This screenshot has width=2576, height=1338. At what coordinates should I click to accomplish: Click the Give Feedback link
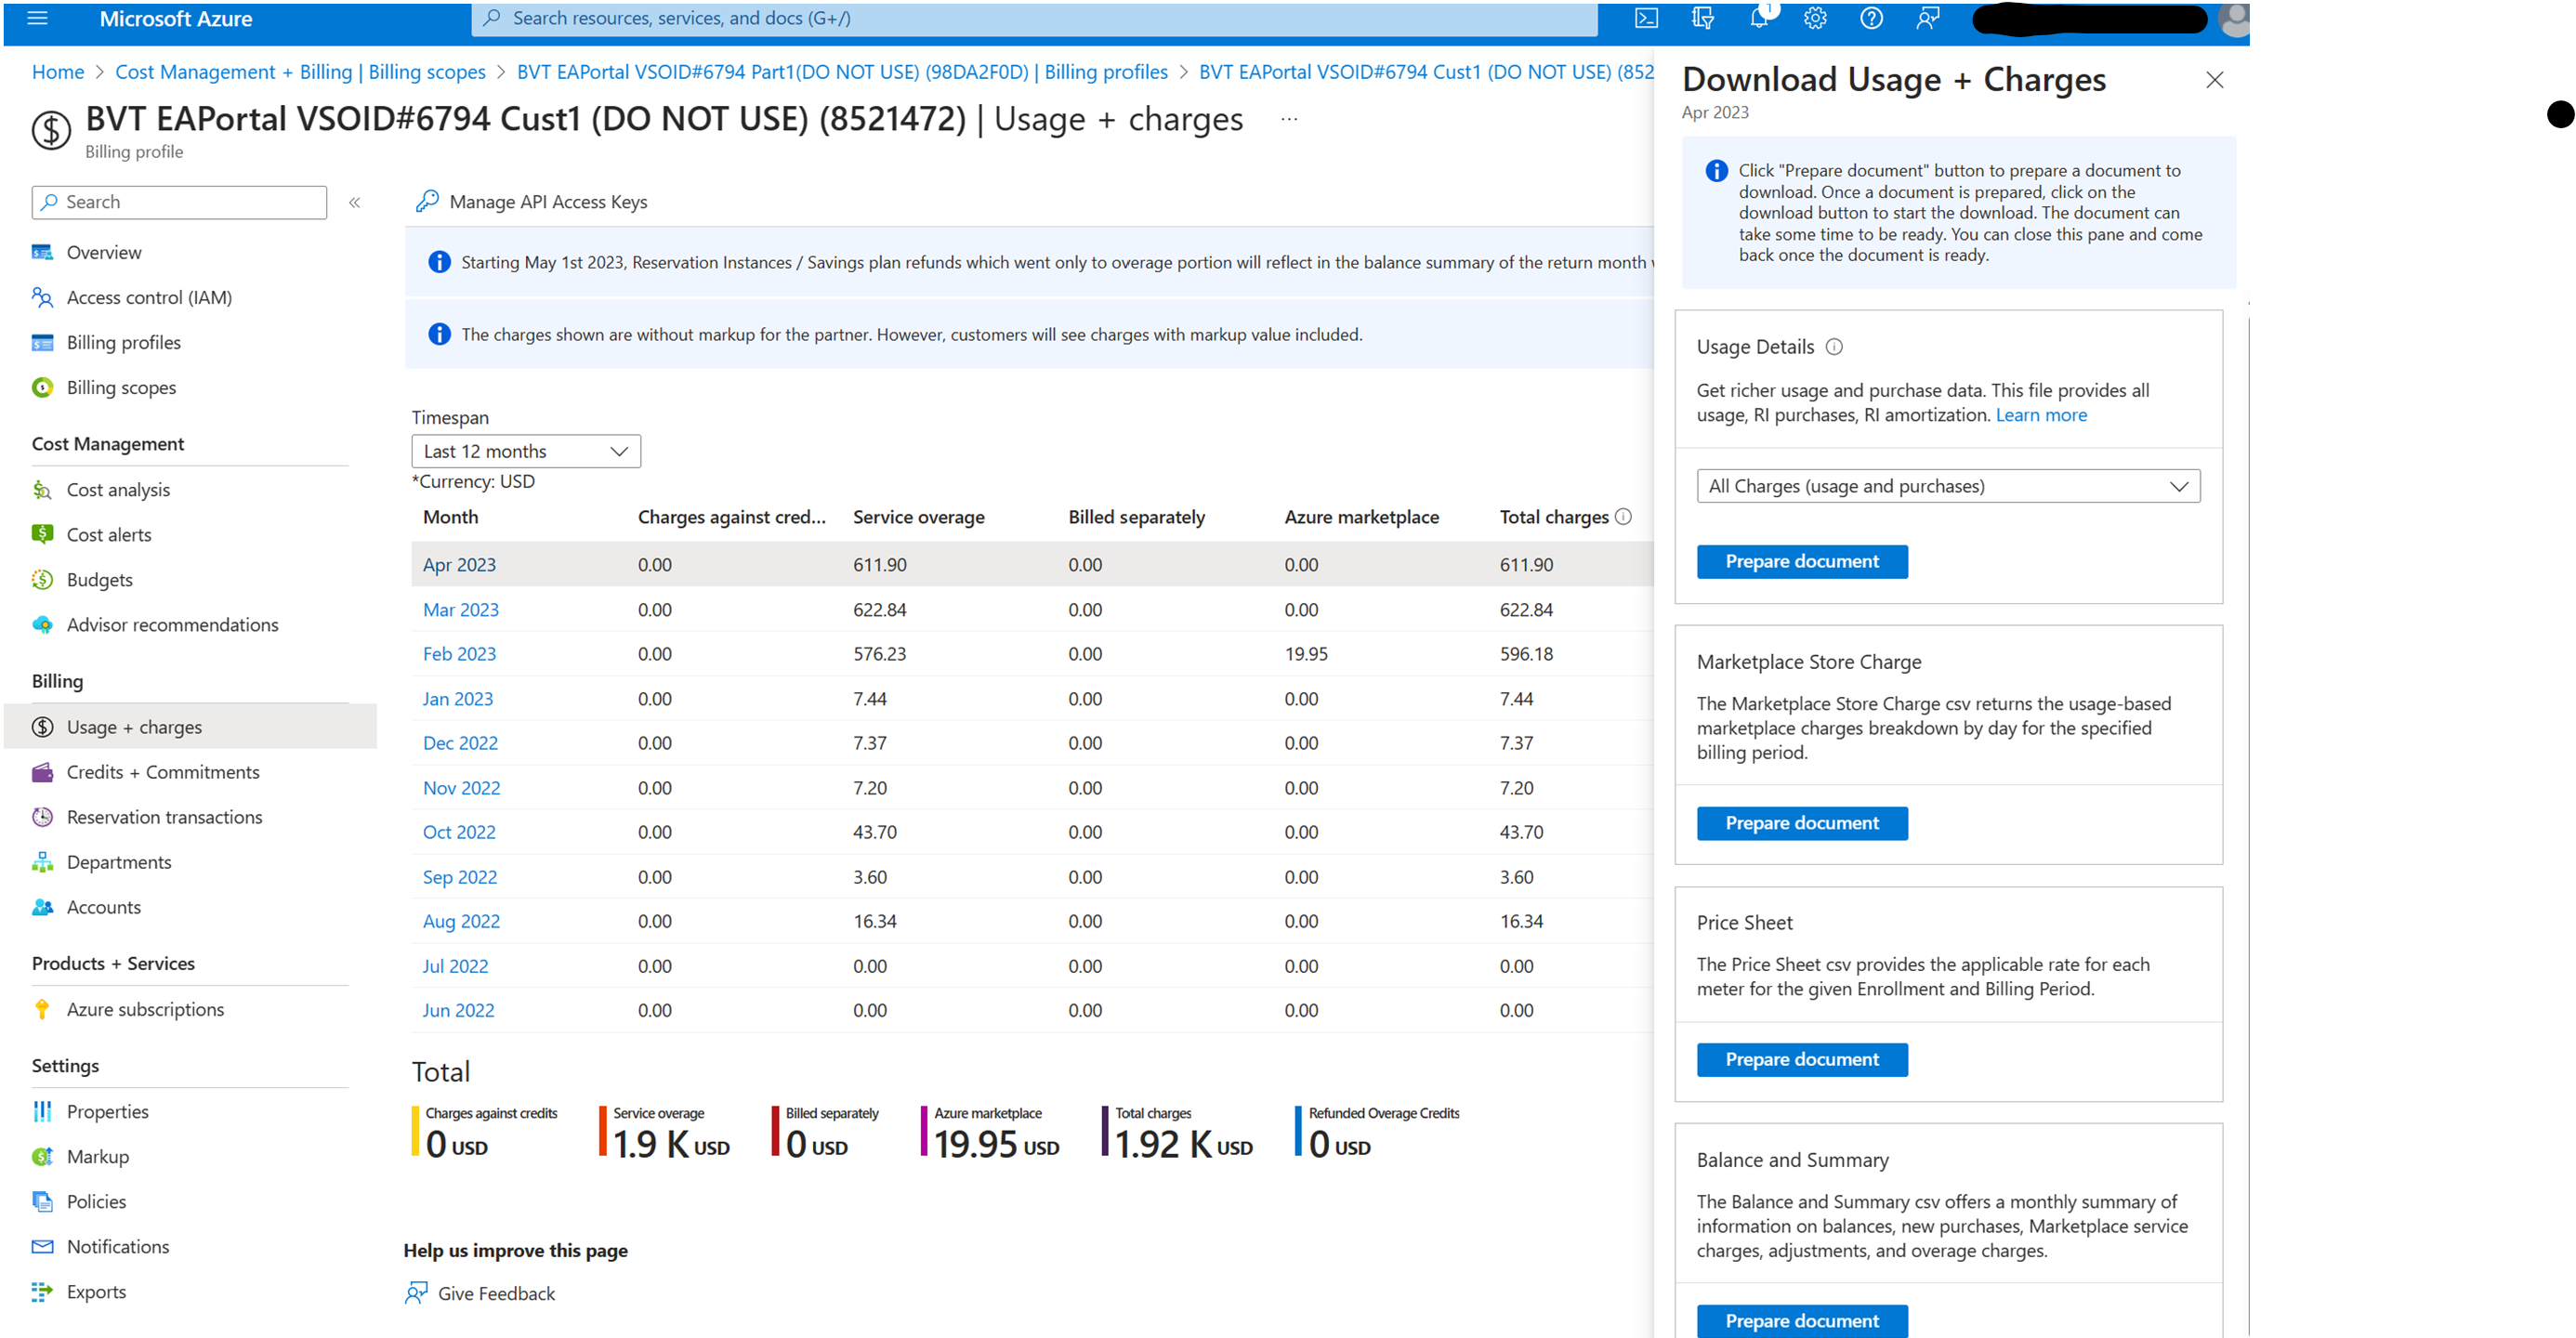pyautogui.click(x=496, y=1293)
